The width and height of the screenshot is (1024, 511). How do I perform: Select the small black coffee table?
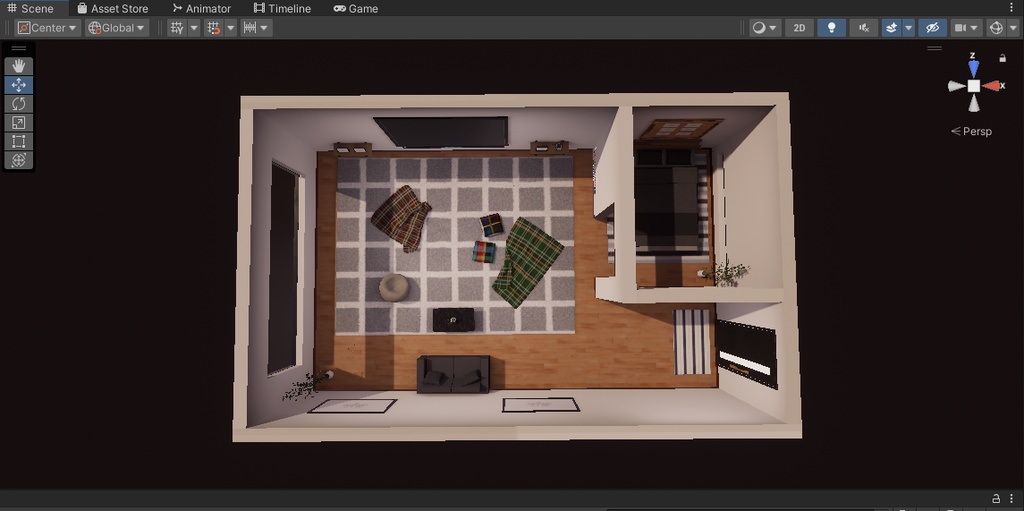tap(453, 320)
